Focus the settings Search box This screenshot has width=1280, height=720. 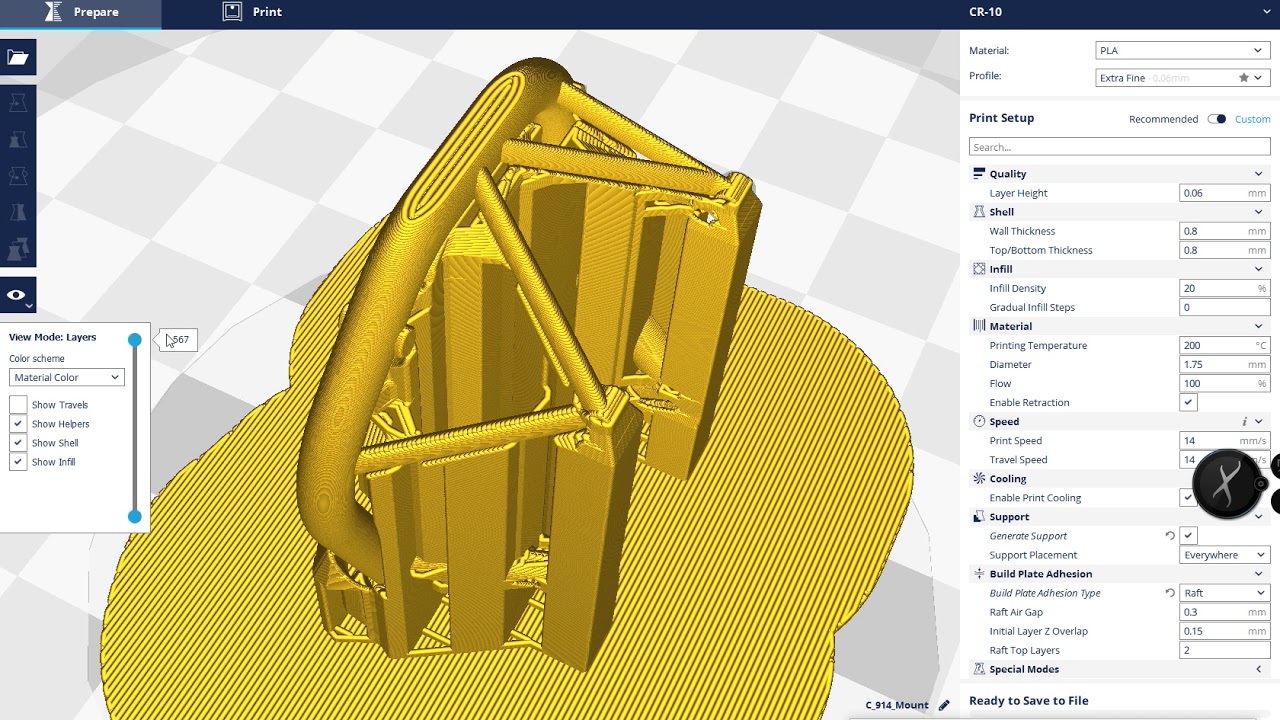click(1120, 147)
